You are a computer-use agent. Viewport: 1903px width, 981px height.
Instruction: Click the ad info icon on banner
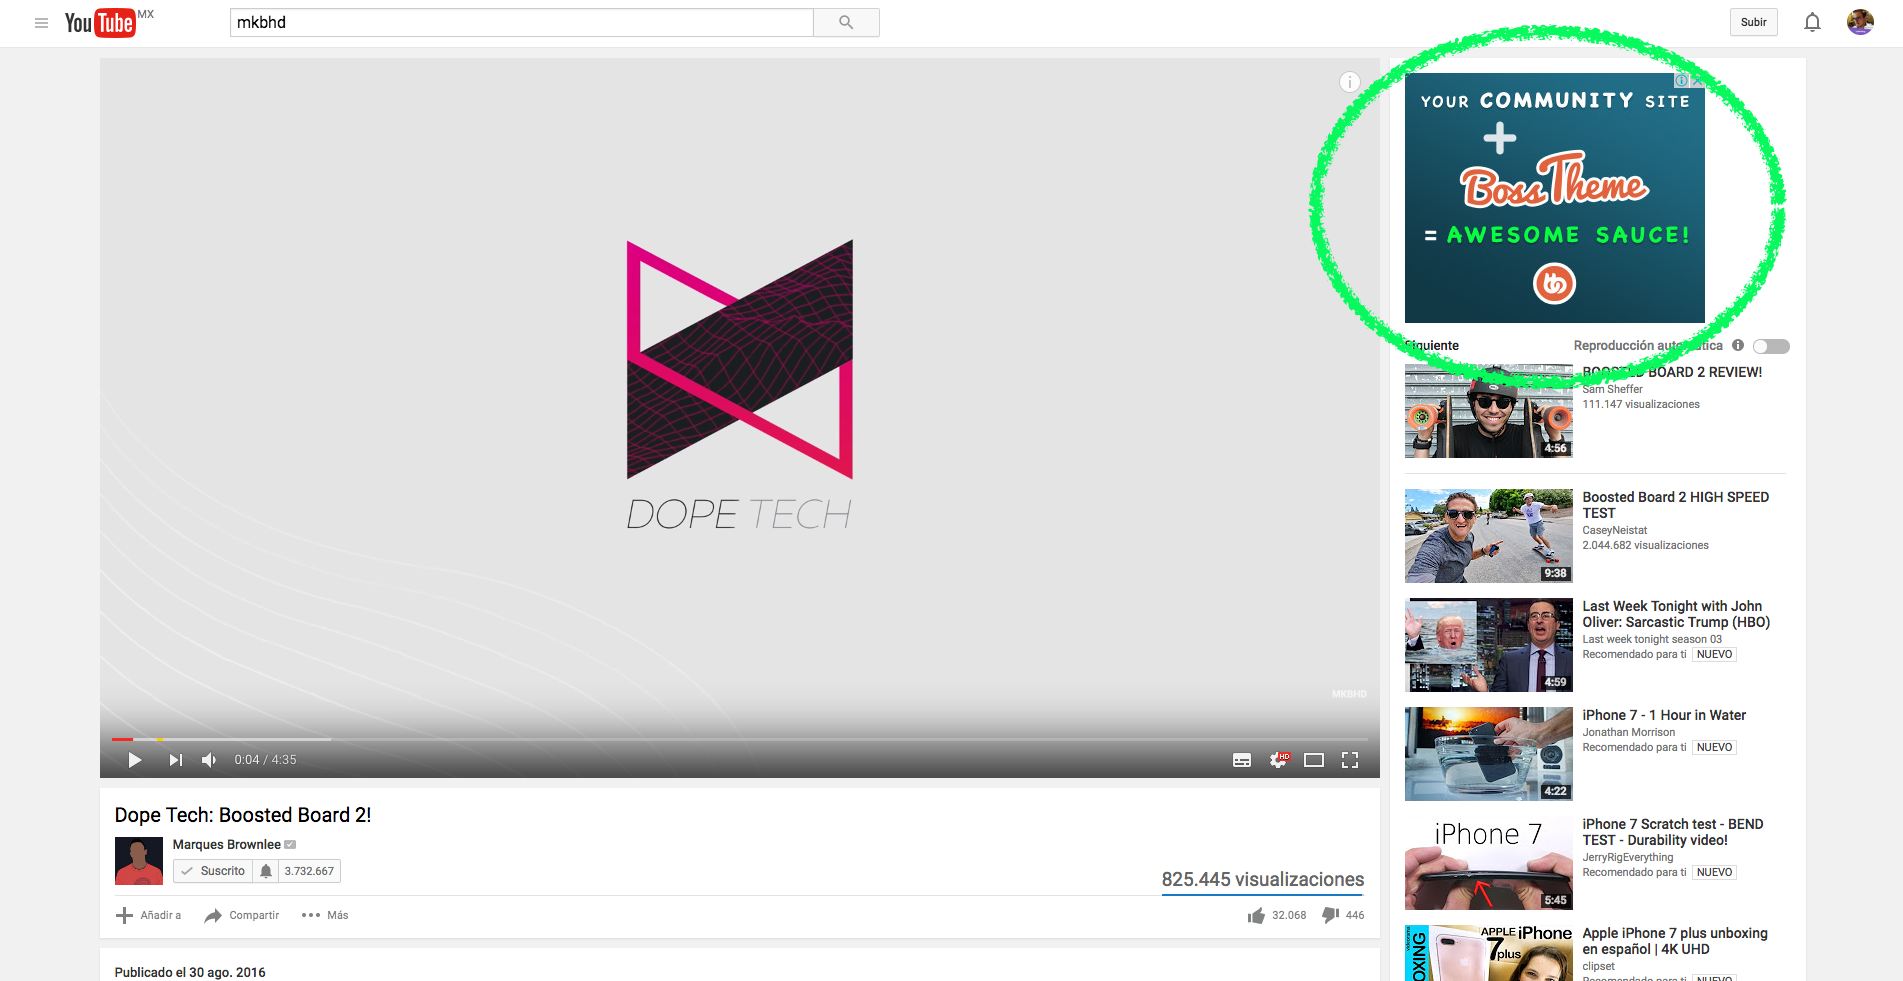pos(1682,80)
